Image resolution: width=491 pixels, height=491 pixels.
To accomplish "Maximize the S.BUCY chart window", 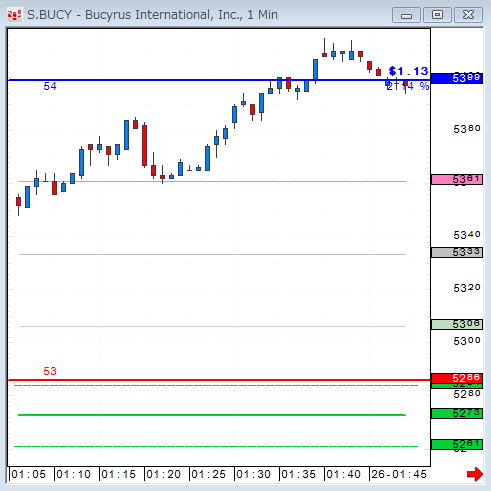I will click(437, 15).
